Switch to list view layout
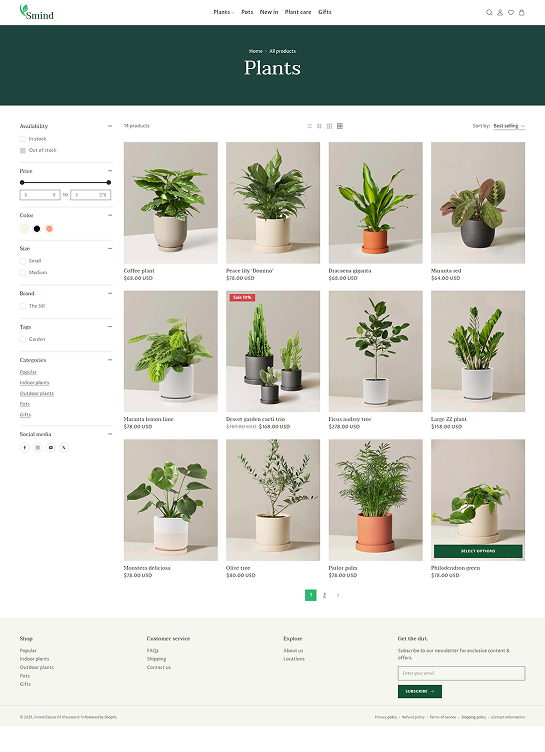 (x=309, y=126)
